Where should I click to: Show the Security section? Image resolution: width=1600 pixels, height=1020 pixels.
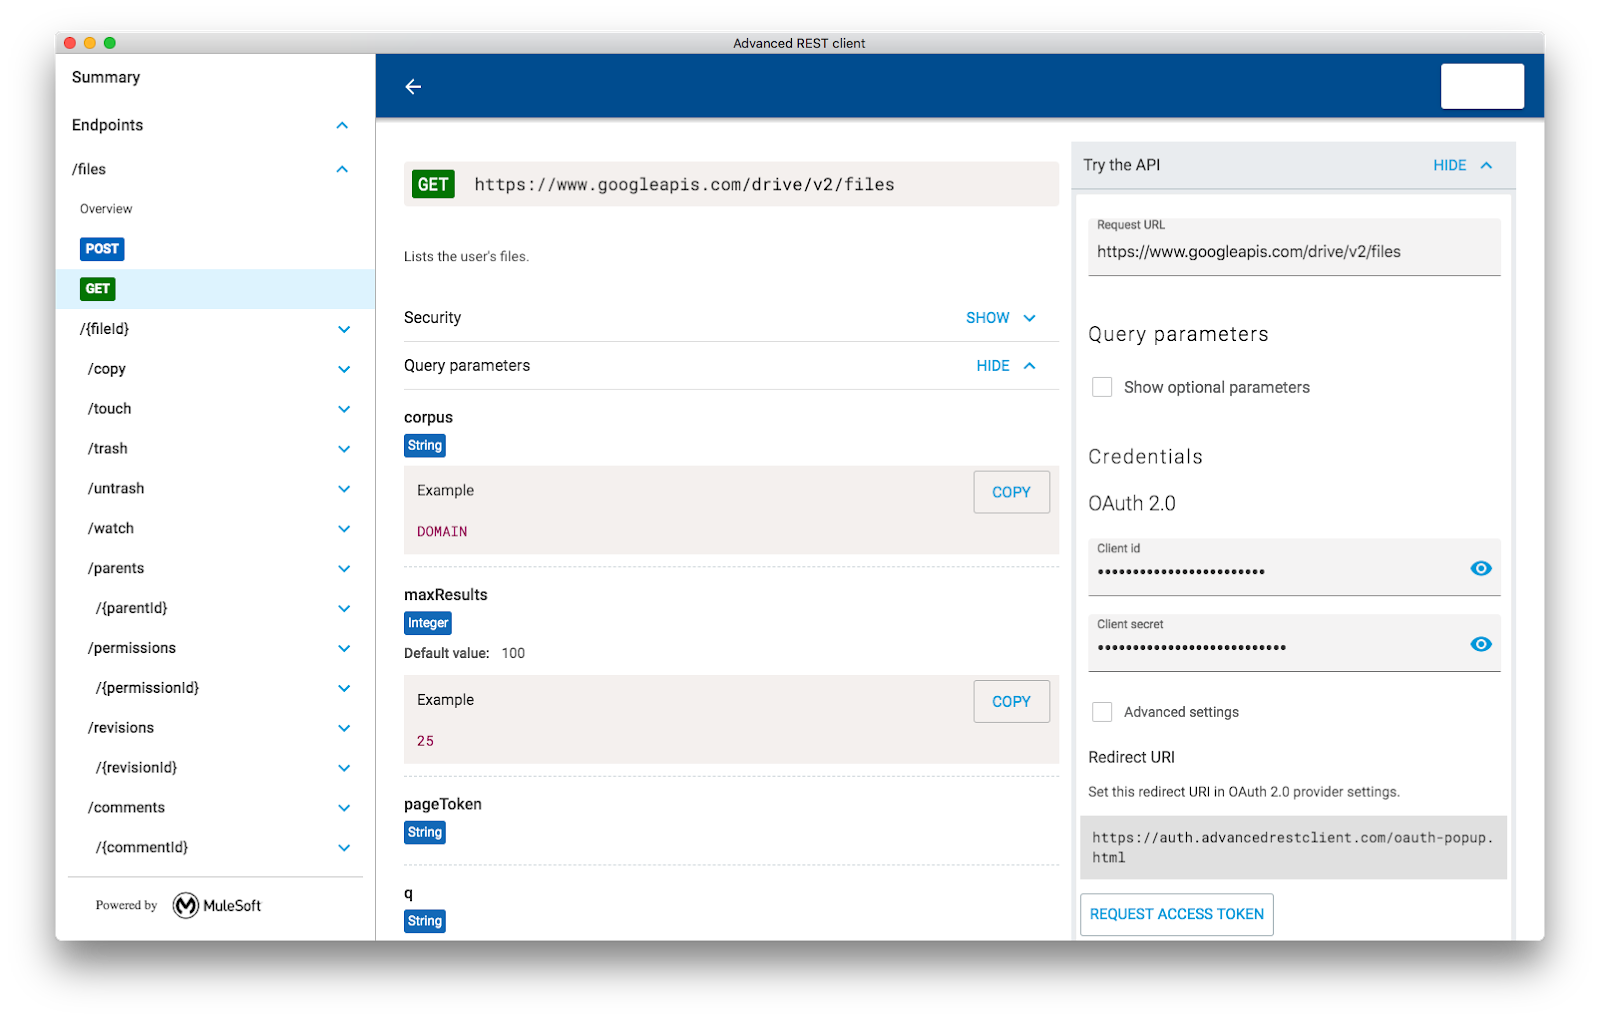[x=1000, y=318]
